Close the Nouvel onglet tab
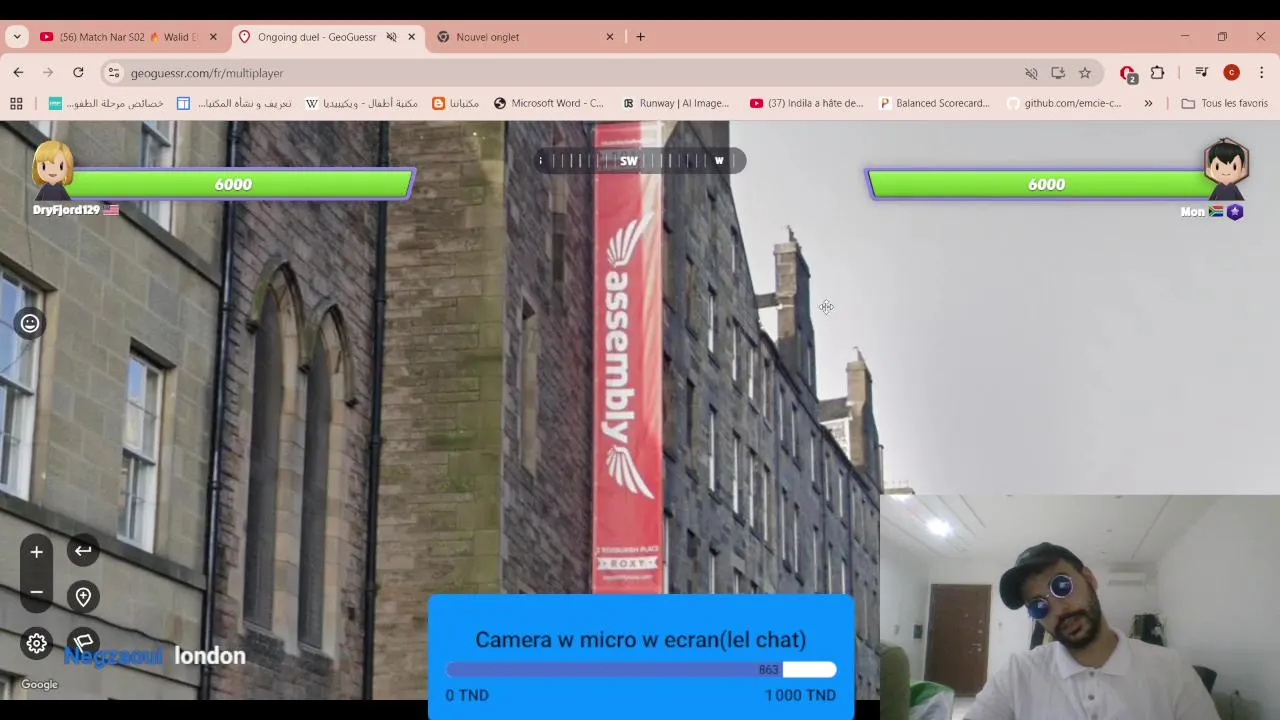The width and height of the screenshot is (1280, 720). pyautogui.click(x=610, y=37)
